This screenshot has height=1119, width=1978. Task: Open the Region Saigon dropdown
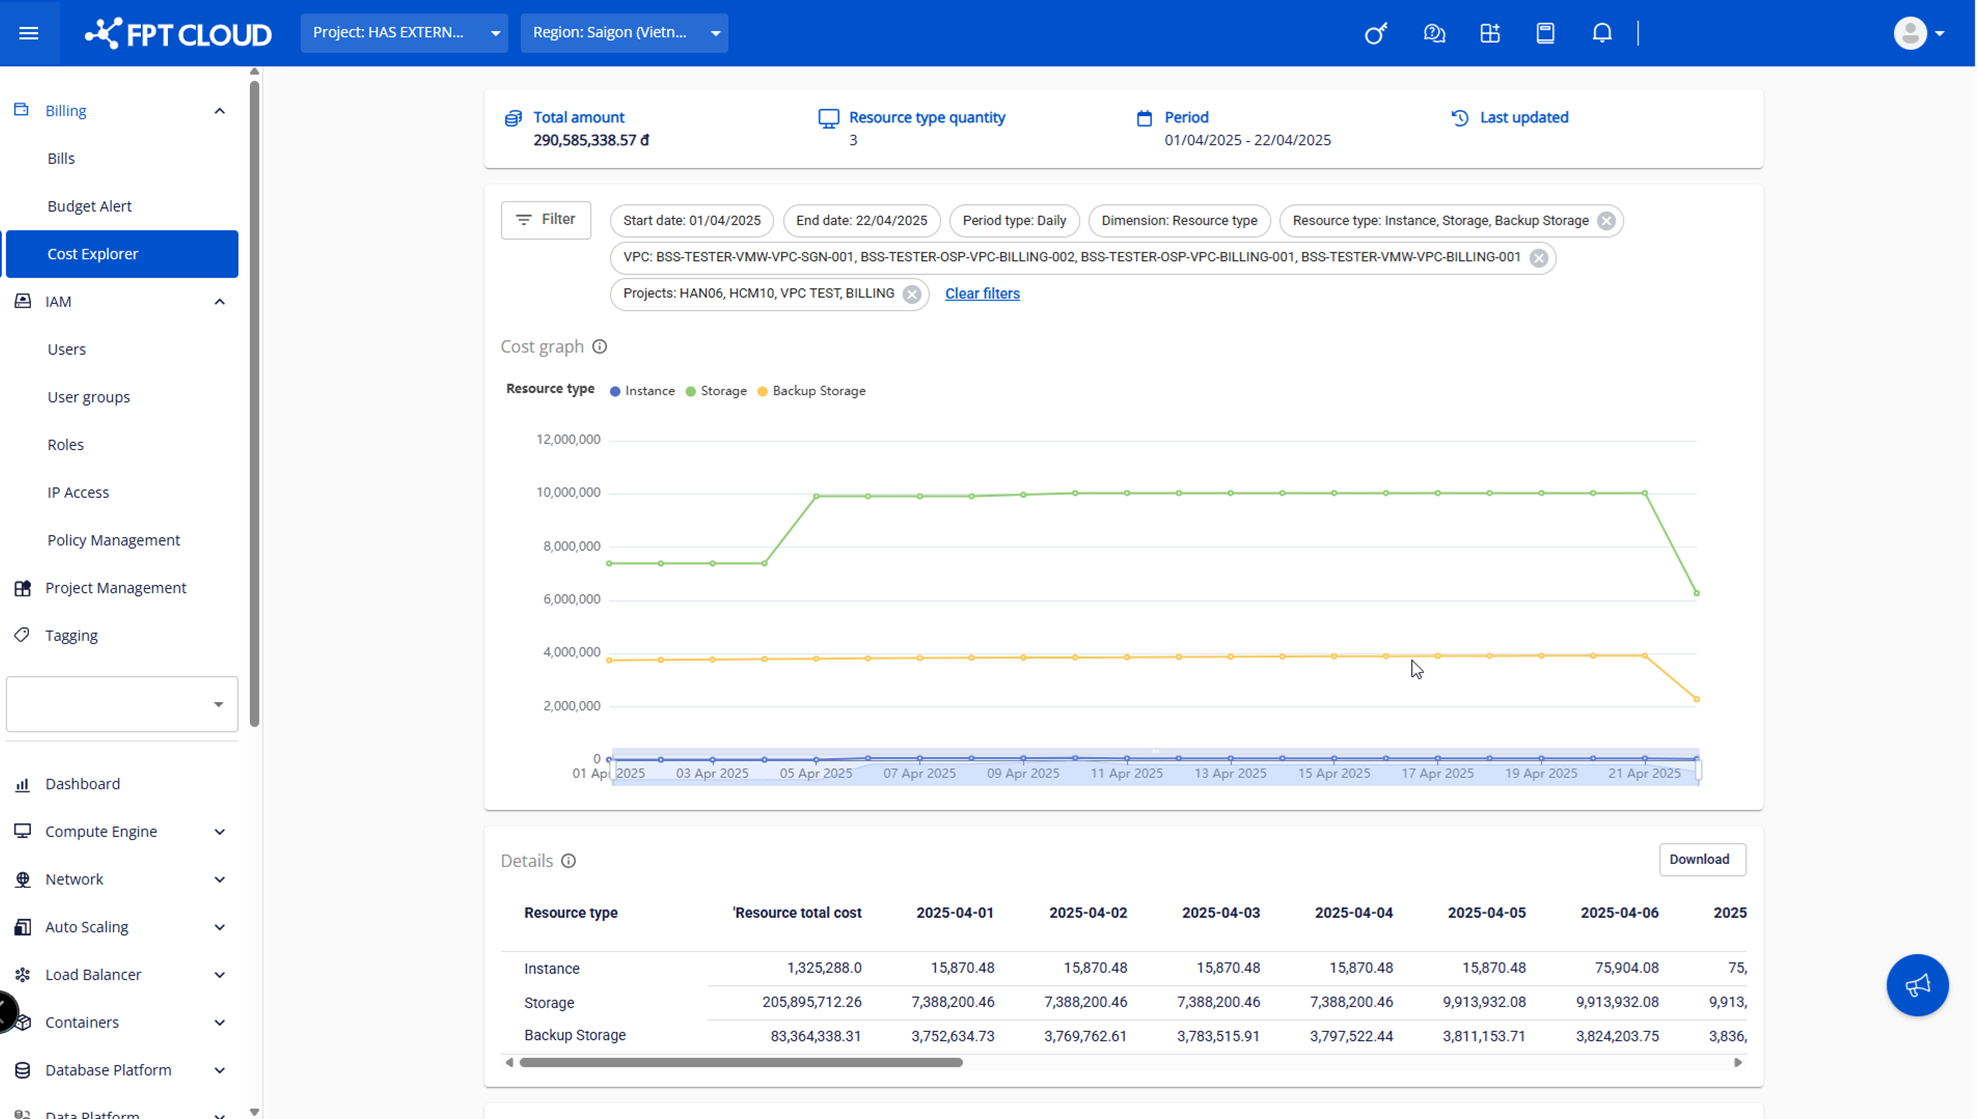tap(624, 33)
